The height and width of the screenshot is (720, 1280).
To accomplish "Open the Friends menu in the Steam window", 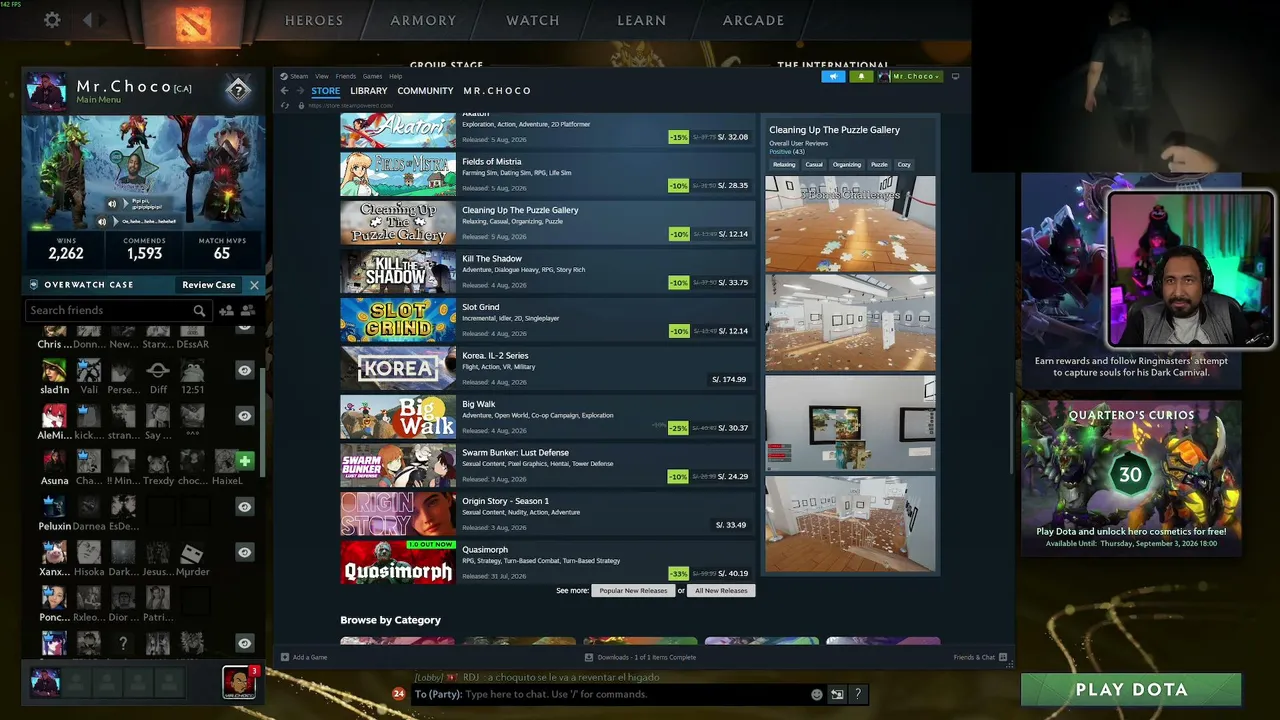I will coord(346,76).
